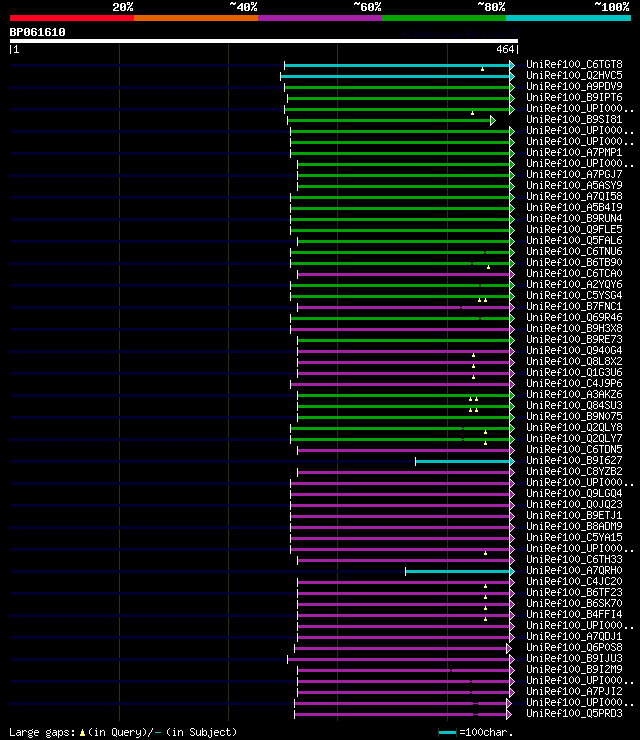The width and height of the screenshot is (640, 740).
Task: Click the orange ~40% identity legend segment
Action: tap(196, 18)
